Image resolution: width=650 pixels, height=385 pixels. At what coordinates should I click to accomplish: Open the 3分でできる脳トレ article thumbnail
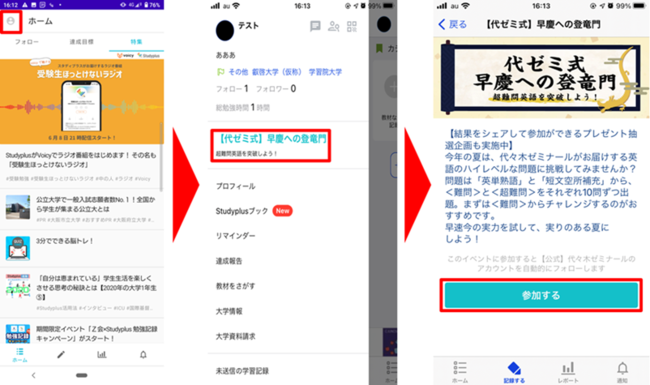pyautogui.click(x=18, y=248)
